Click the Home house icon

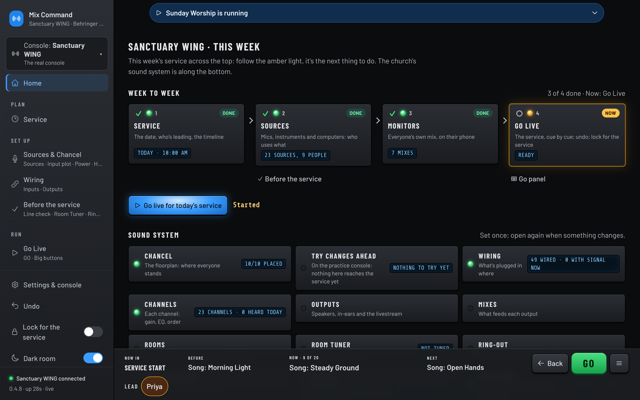coord(15,83)
